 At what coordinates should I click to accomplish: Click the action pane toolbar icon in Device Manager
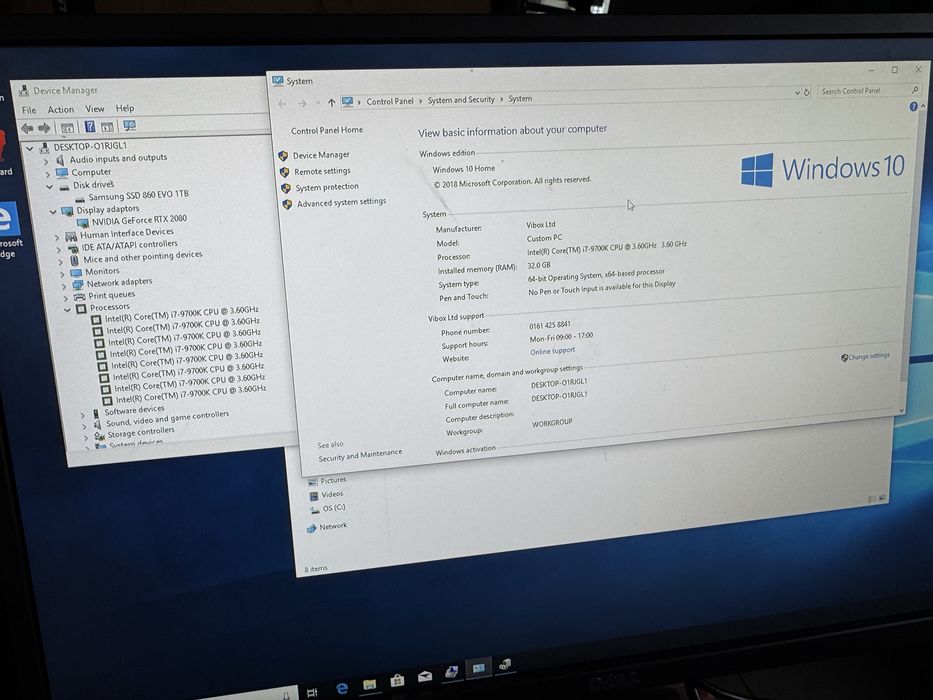tap(107, 126)
